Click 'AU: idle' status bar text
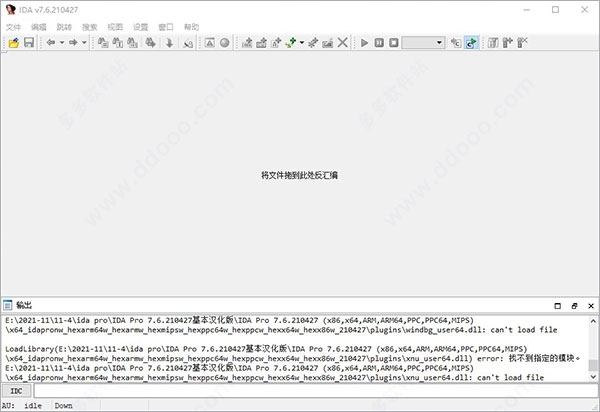The image size is (600, 412). point(22,406)
